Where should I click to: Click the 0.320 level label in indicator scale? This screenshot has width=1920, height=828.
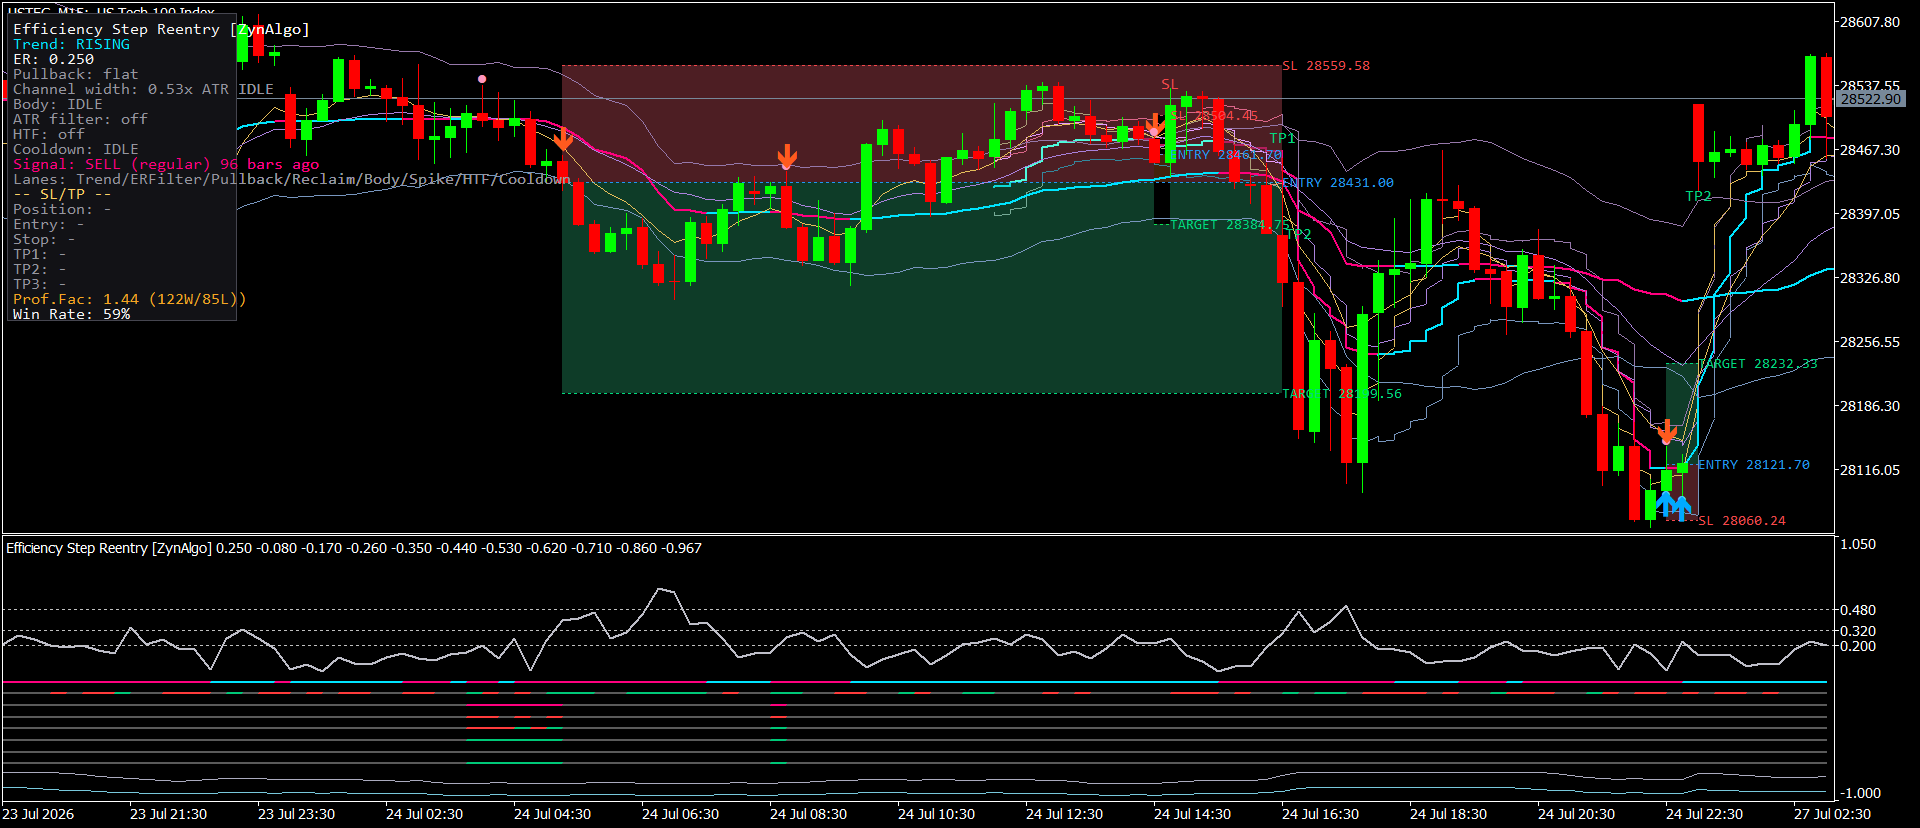point(1858,631)
